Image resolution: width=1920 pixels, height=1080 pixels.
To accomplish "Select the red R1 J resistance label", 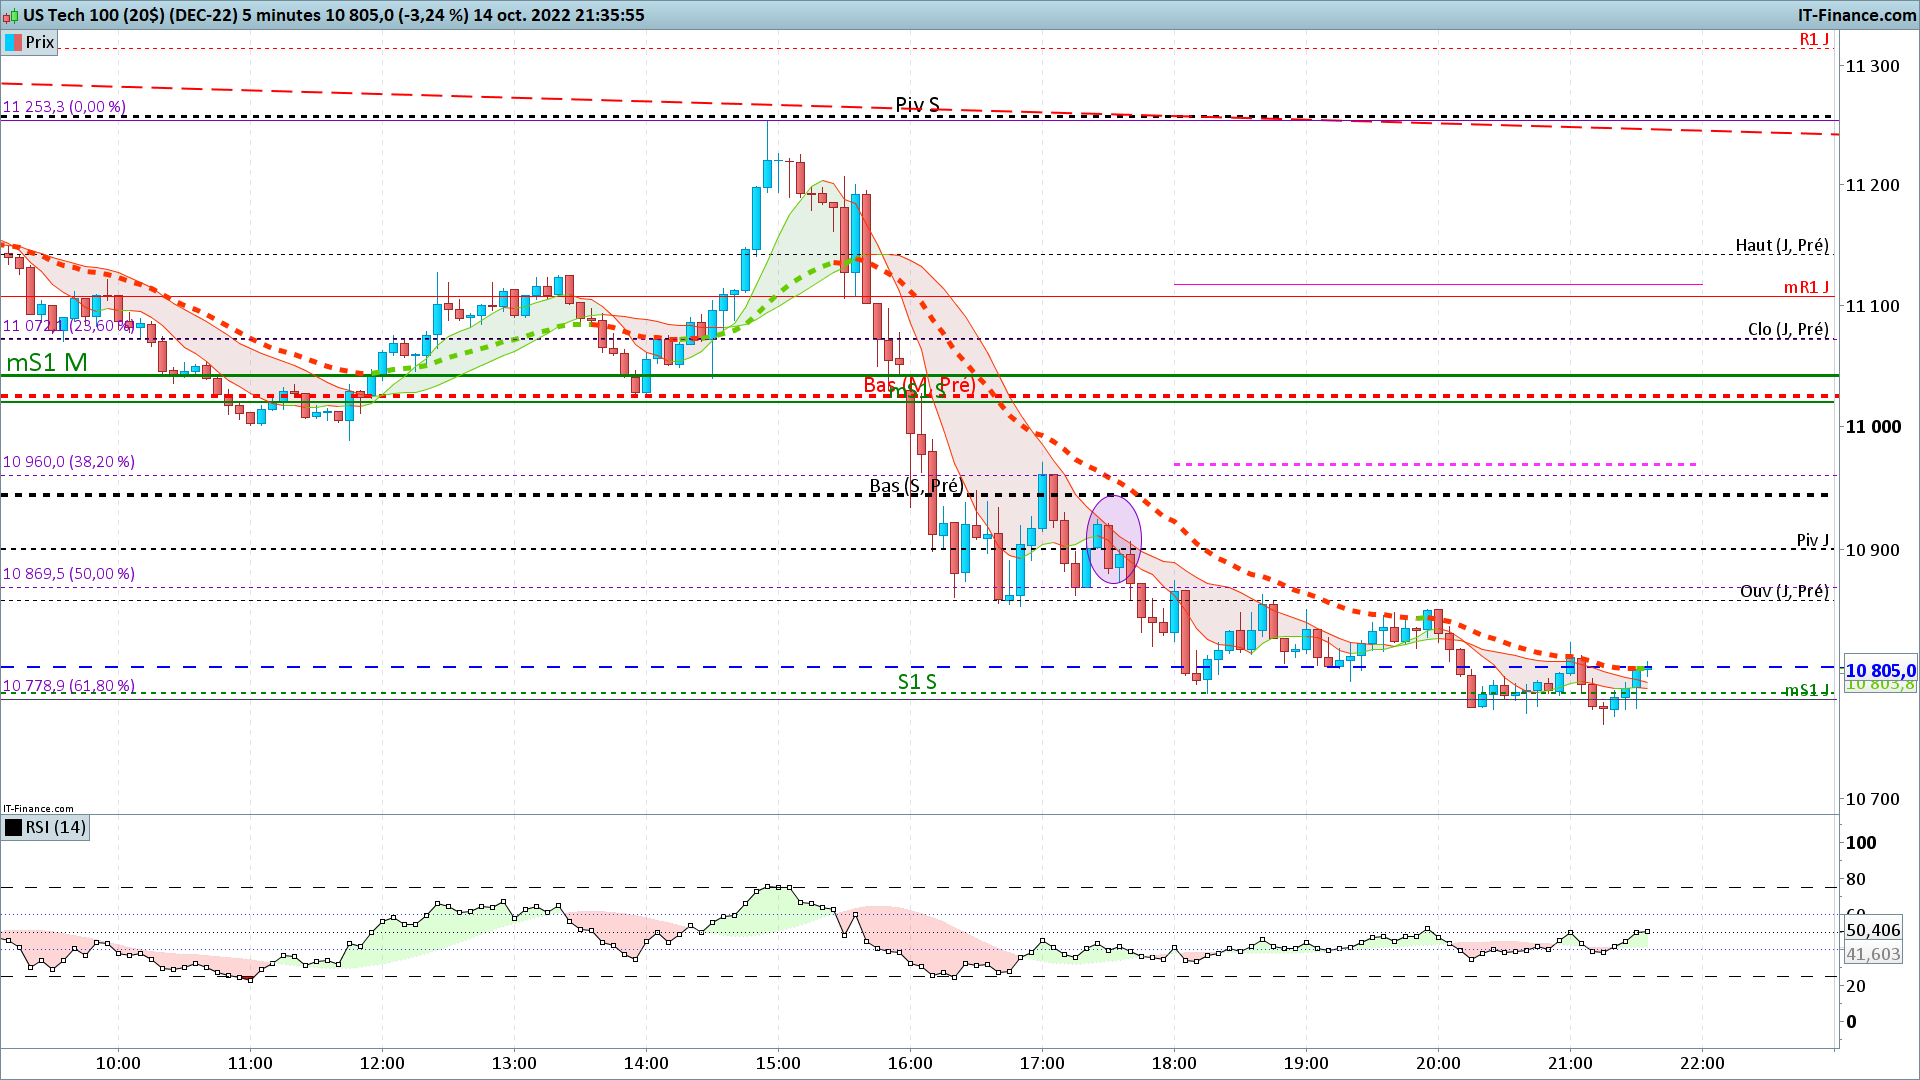I will pyautogui.click(x=1814, y=40).
